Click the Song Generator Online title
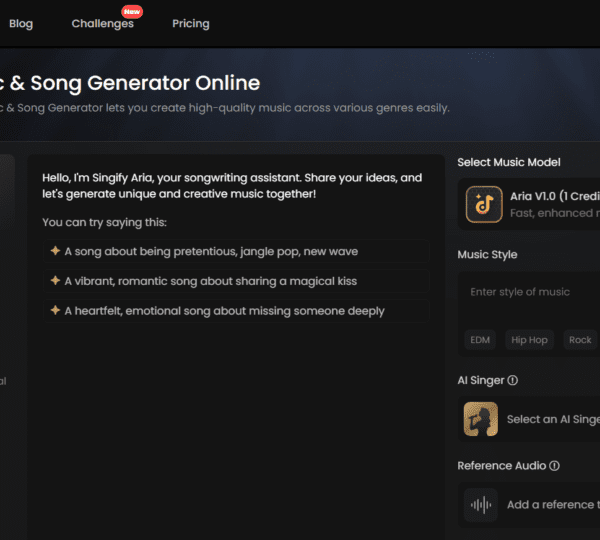The image size is (600, 540). 130,83
